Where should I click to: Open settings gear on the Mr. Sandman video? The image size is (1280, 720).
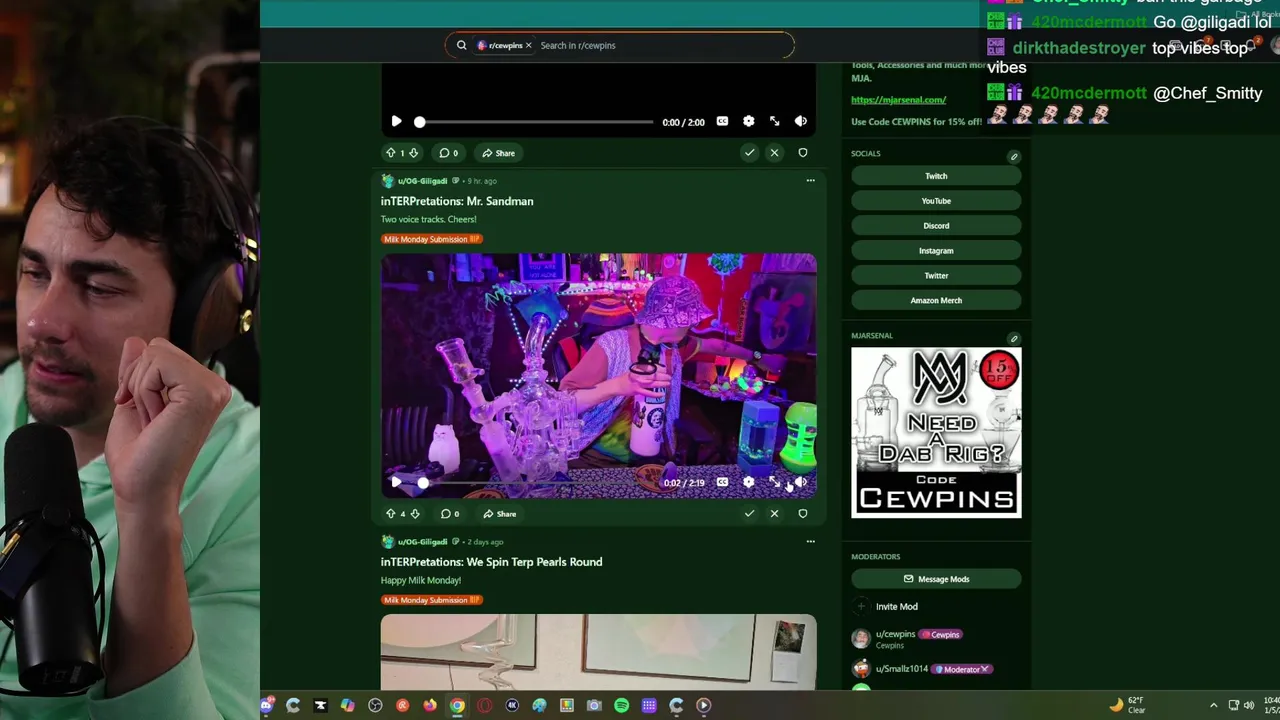click(748, 482)
